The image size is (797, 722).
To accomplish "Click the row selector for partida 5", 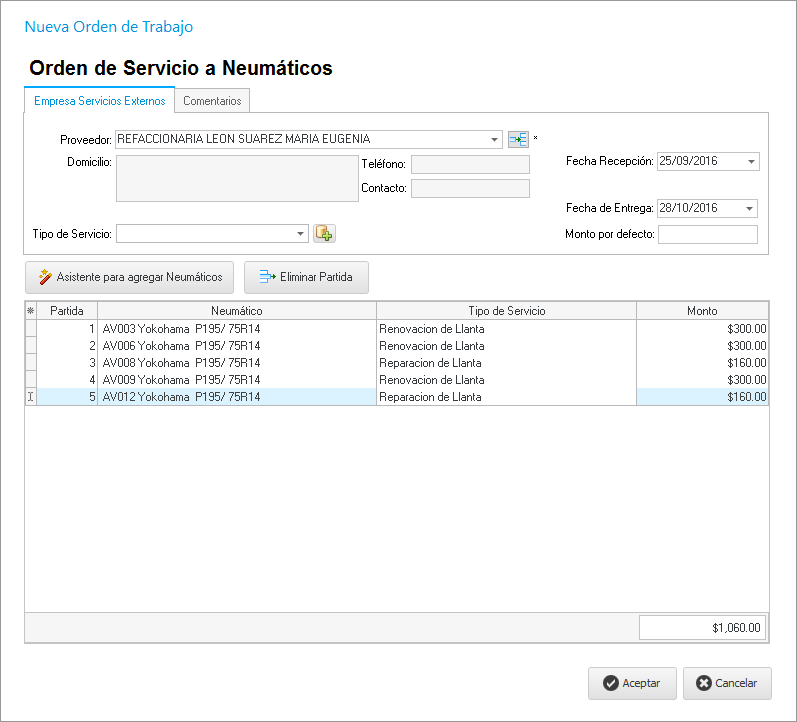I will click(x=30, y=397).
